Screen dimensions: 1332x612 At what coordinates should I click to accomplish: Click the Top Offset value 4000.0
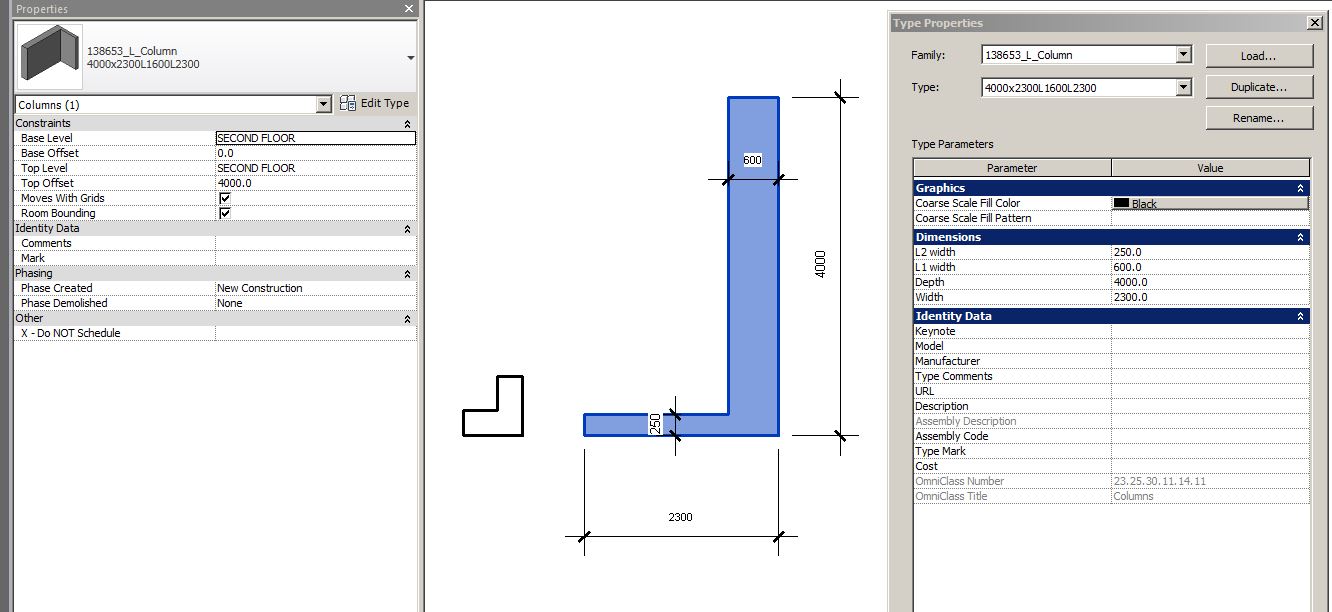click(315, 183)
